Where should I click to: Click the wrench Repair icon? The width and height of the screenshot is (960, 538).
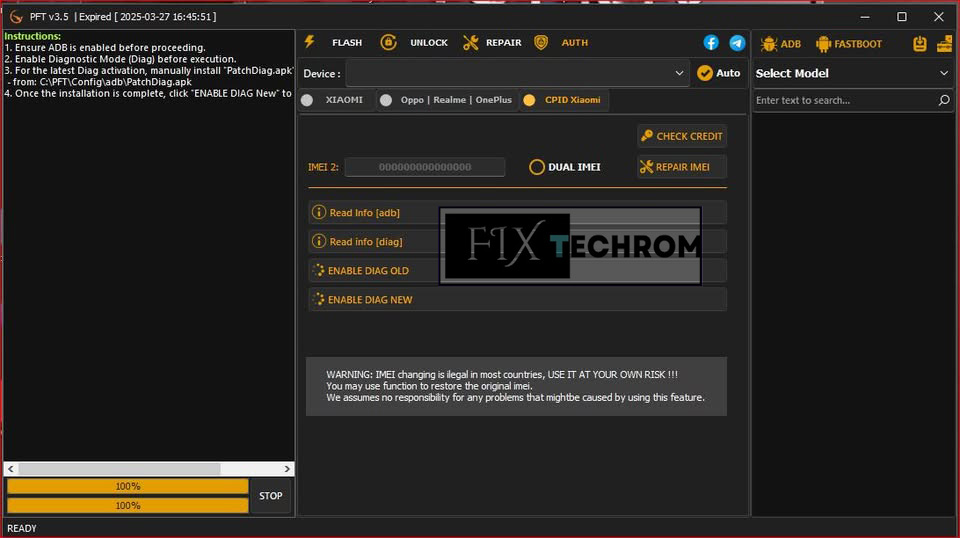tap(470, 42)
